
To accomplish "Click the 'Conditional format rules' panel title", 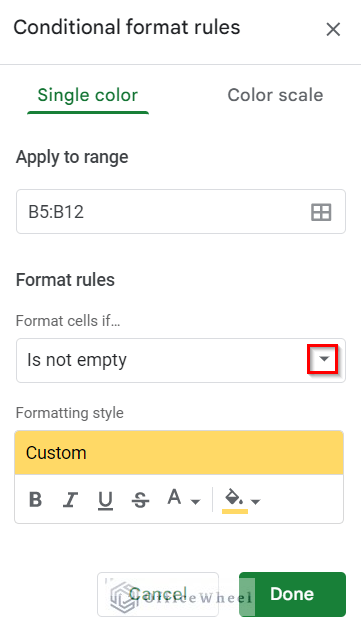I will (x=127, y=28).
